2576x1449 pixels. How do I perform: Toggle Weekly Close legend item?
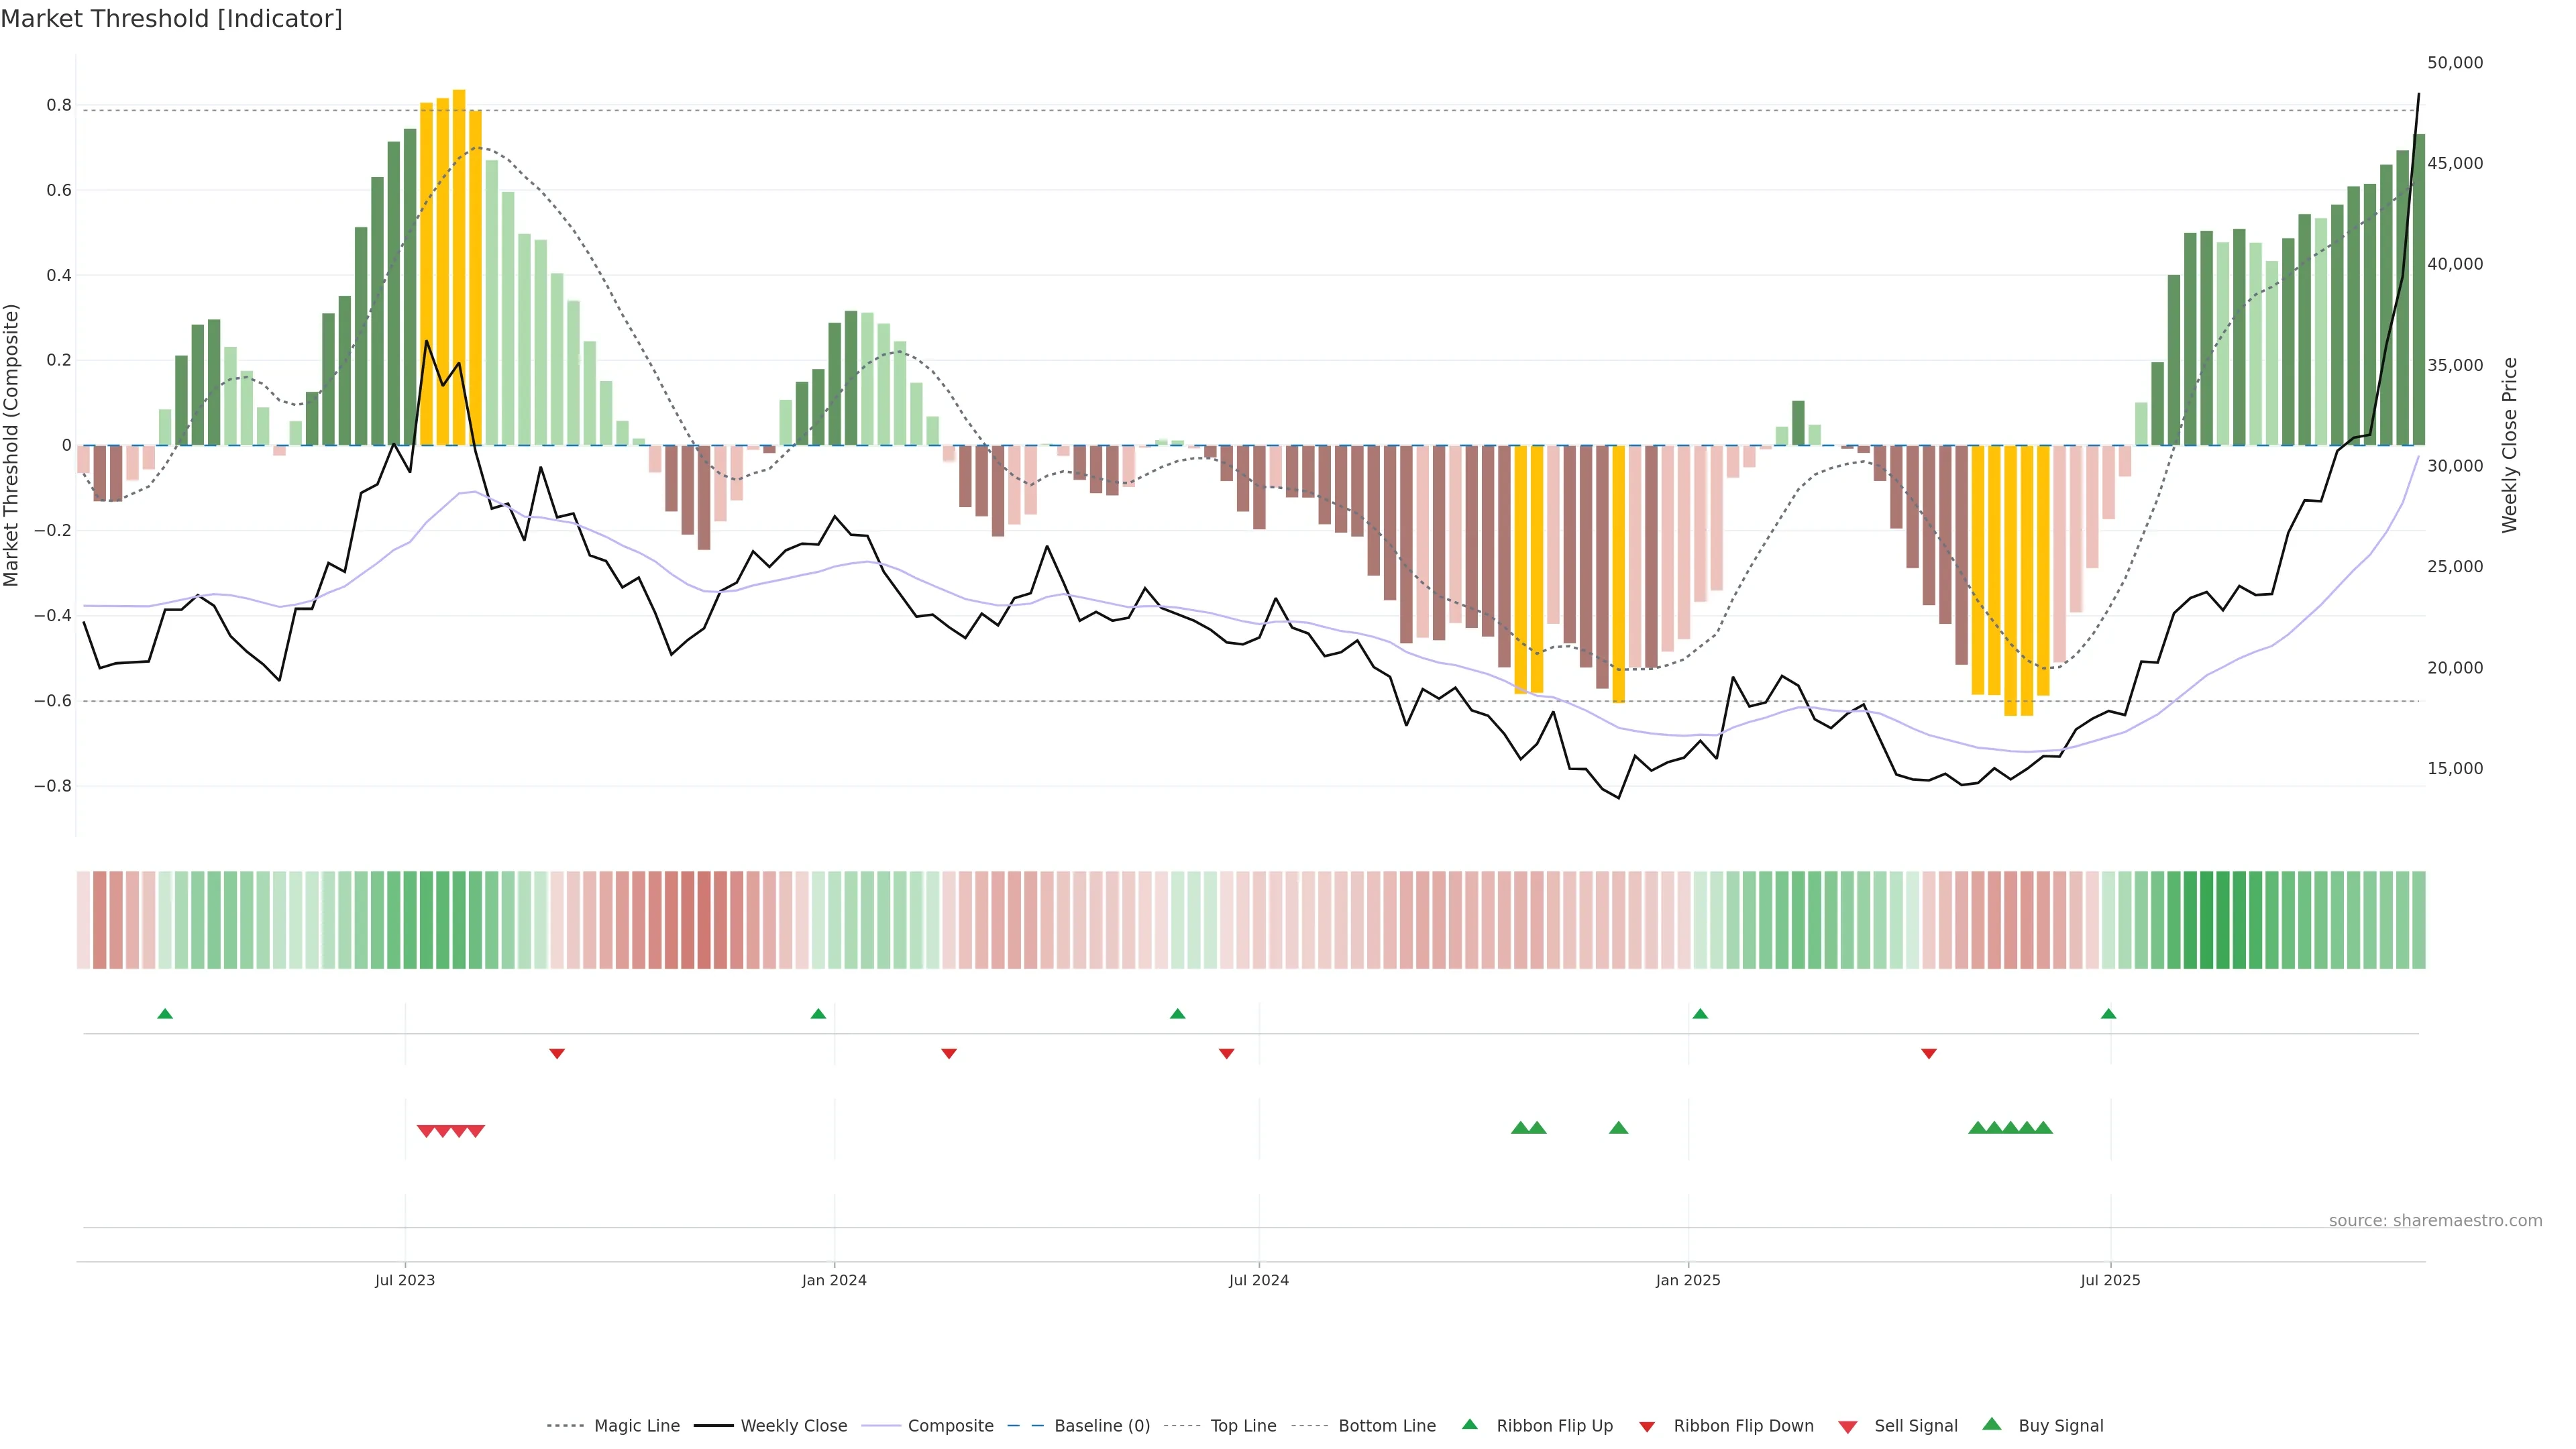pyautogui.click(x=793, y=1426)
